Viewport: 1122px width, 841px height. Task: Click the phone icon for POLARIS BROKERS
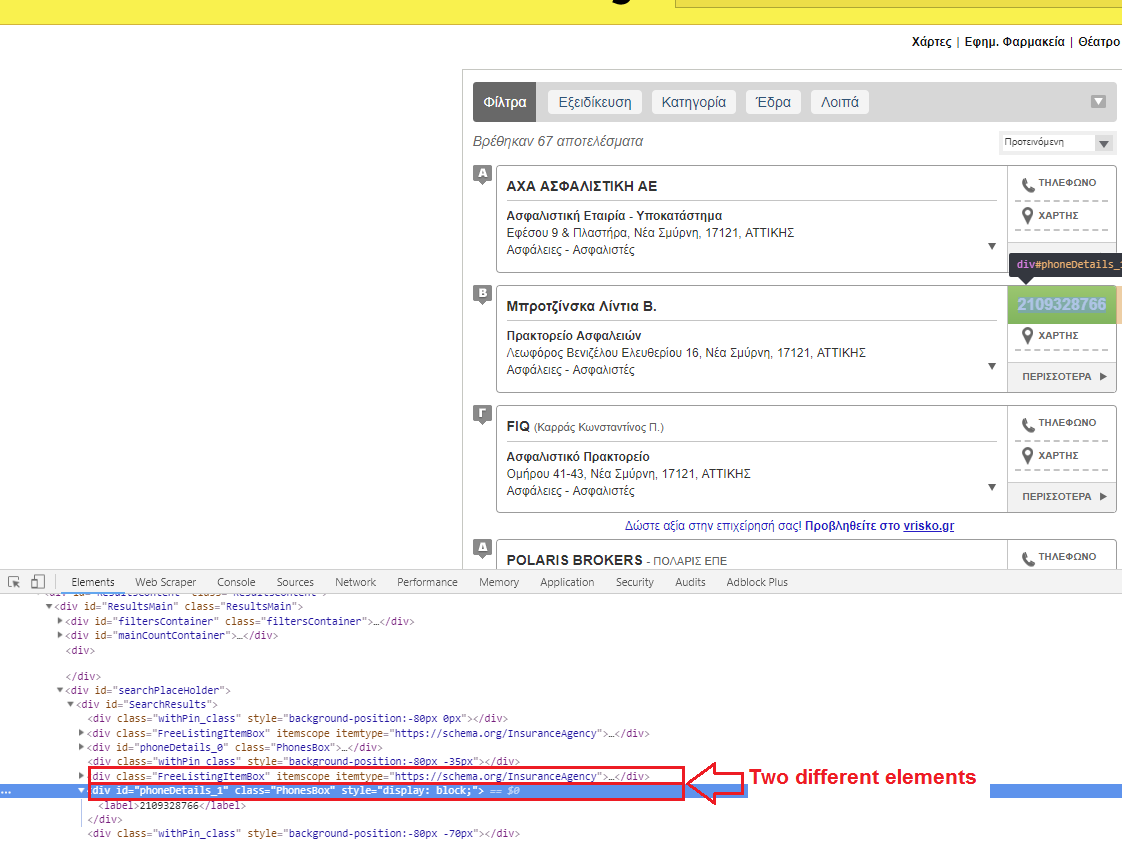point(1027,558)
